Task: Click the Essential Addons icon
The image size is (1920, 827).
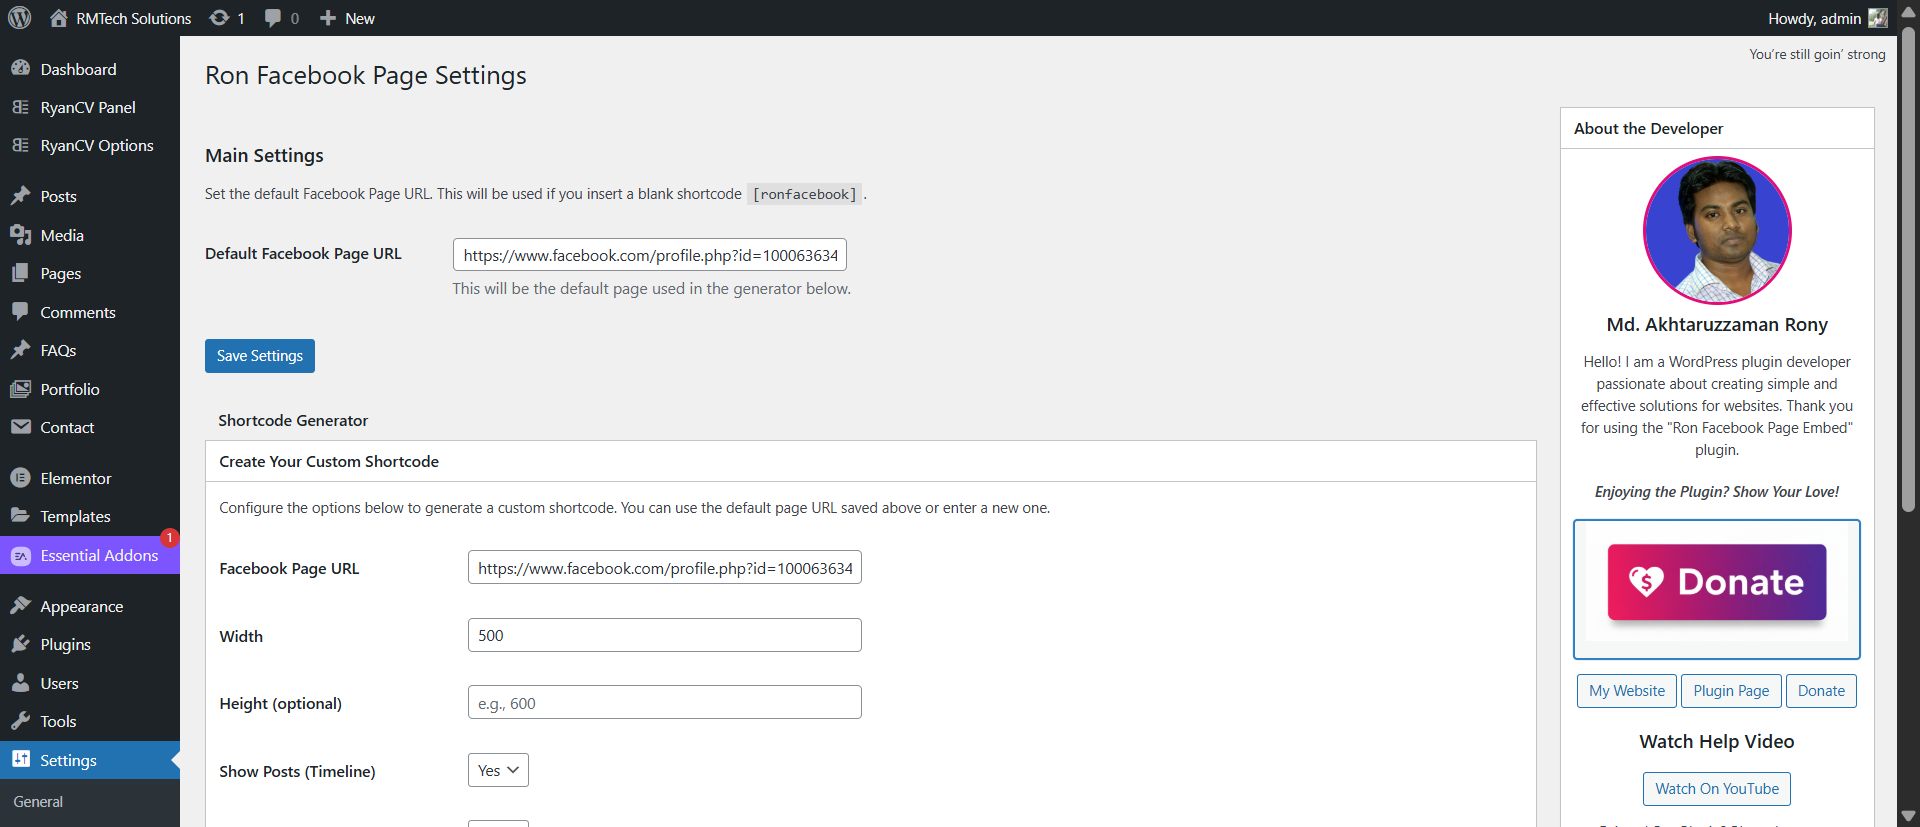Action: coord(20,556)
